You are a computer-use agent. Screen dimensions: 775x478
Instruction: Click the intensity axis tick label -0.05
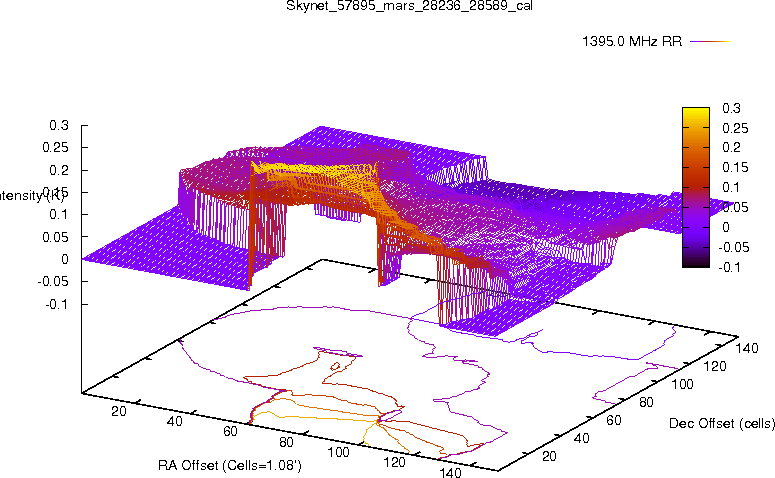tap(53, 282)
